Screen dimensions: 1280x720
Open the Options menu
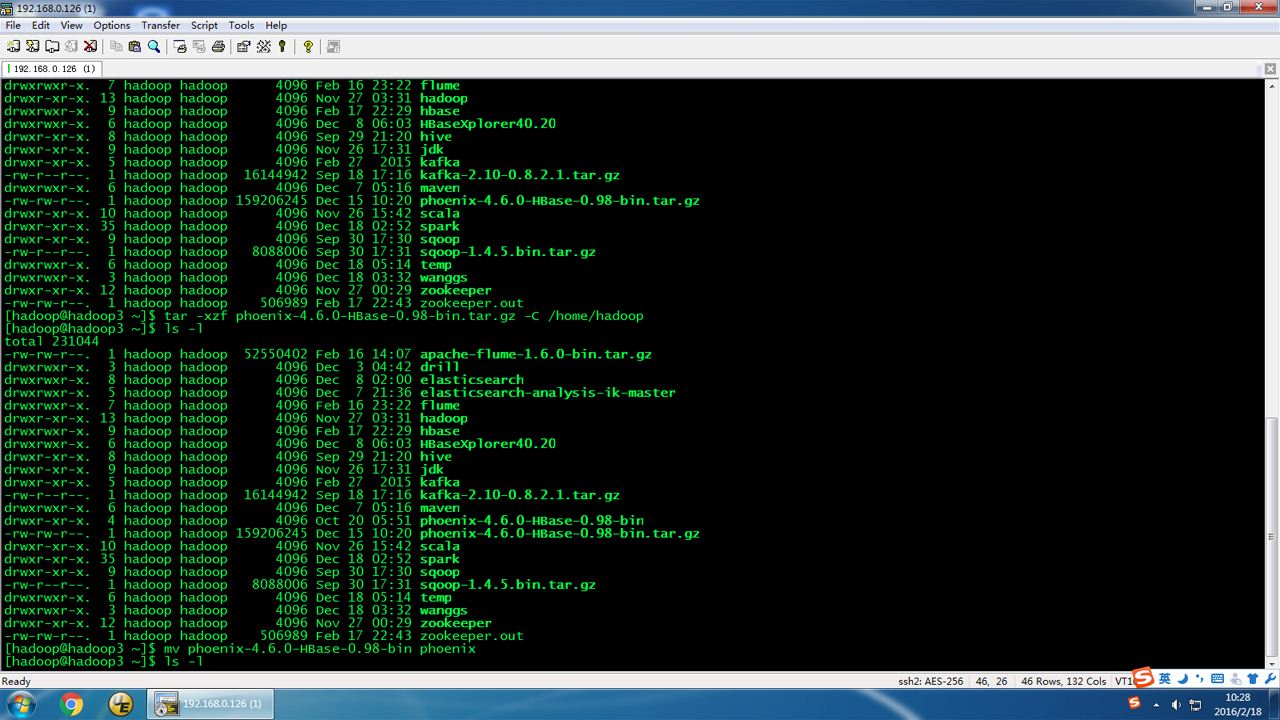[112, 25]
